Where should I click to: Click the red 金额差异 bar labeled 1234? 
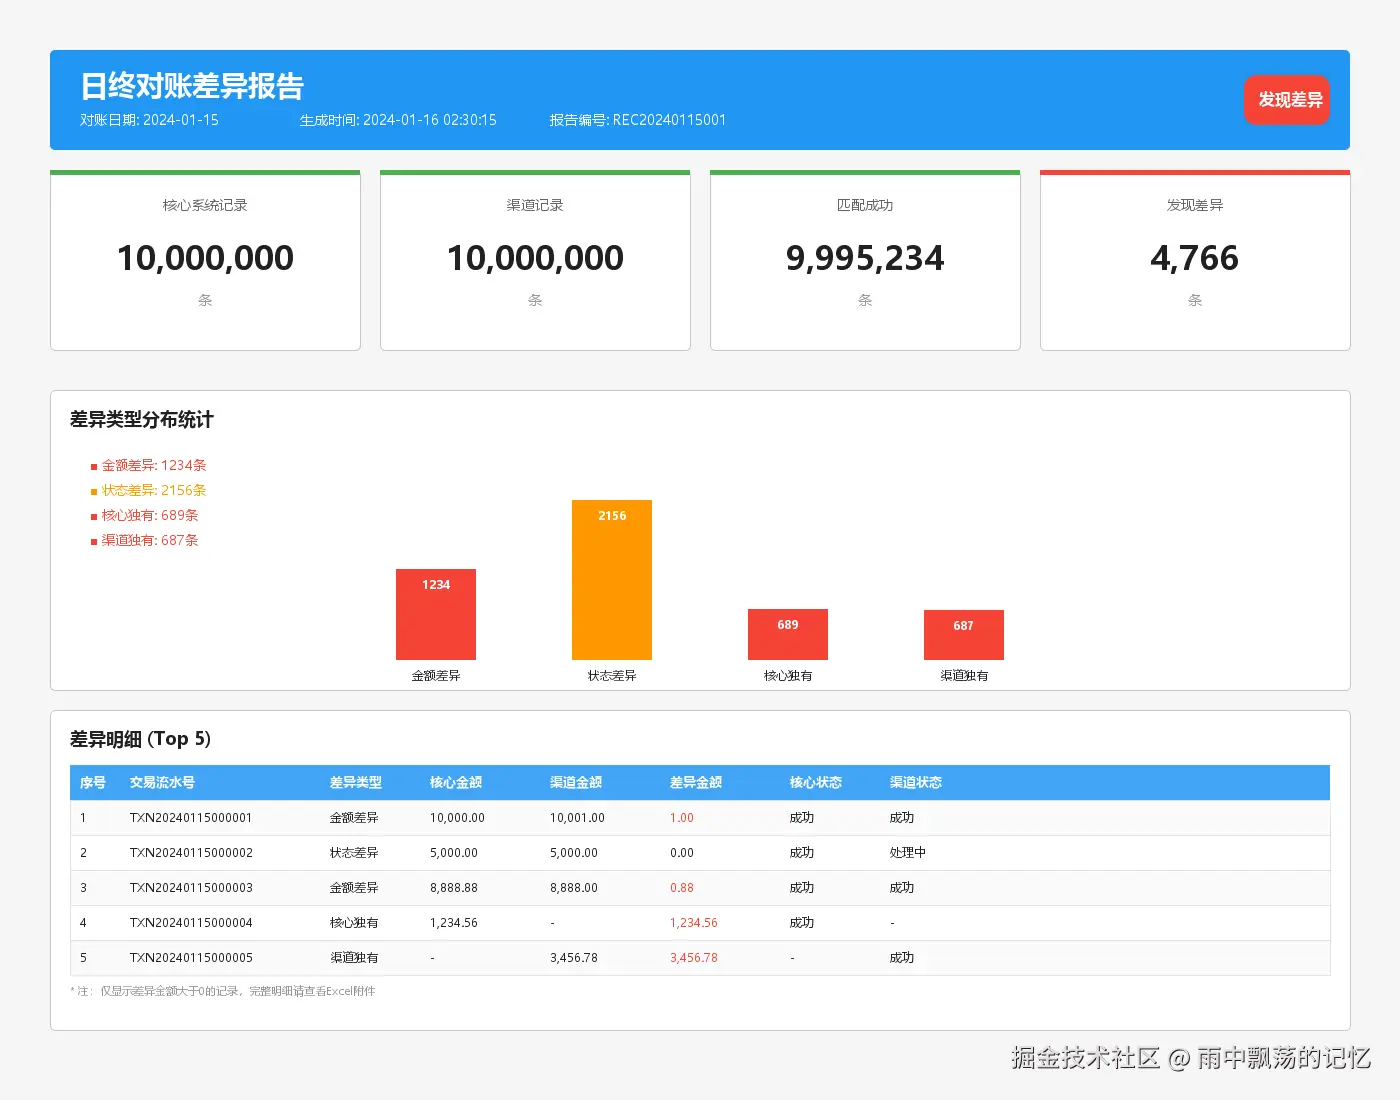click(x=436, y=615)
